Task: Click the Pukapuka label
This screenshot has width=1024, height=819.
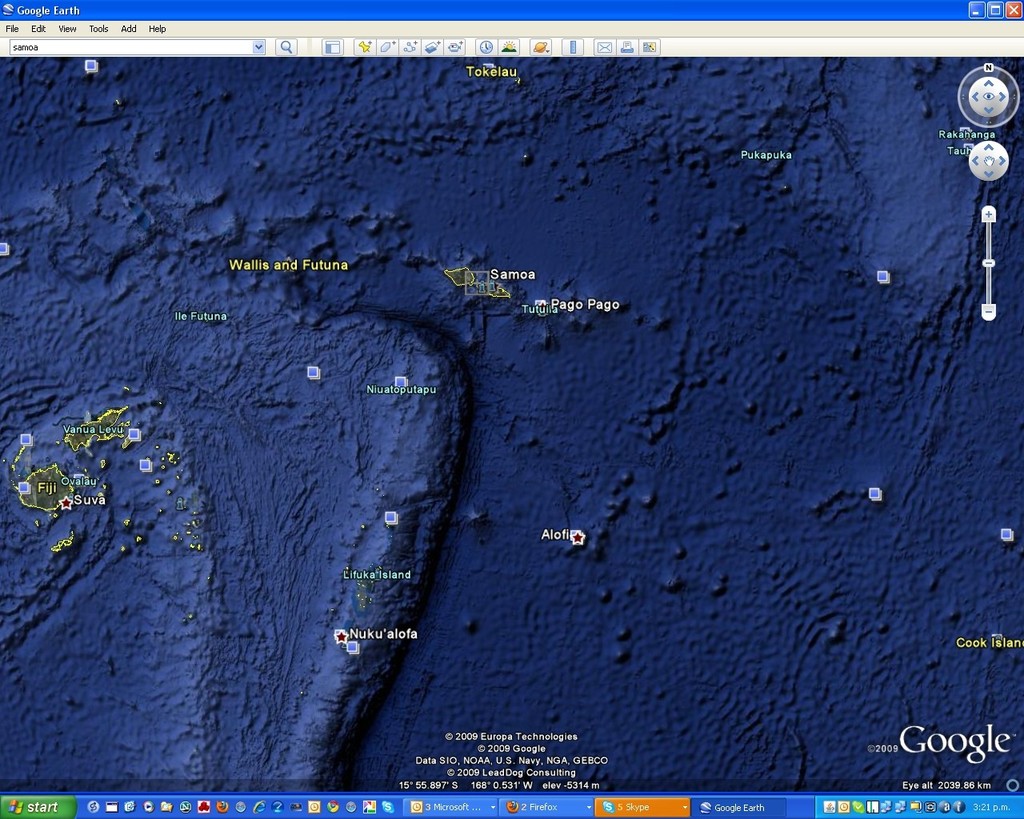Action: (x=766, y=155)
